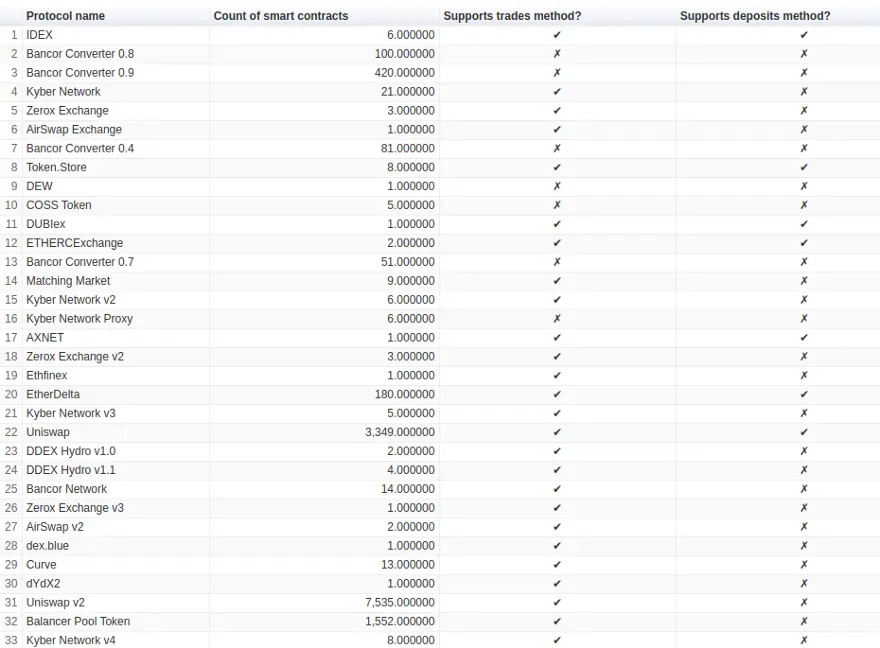
Task: Select trades cross in COSS Token row
Action: pos(557,205)
